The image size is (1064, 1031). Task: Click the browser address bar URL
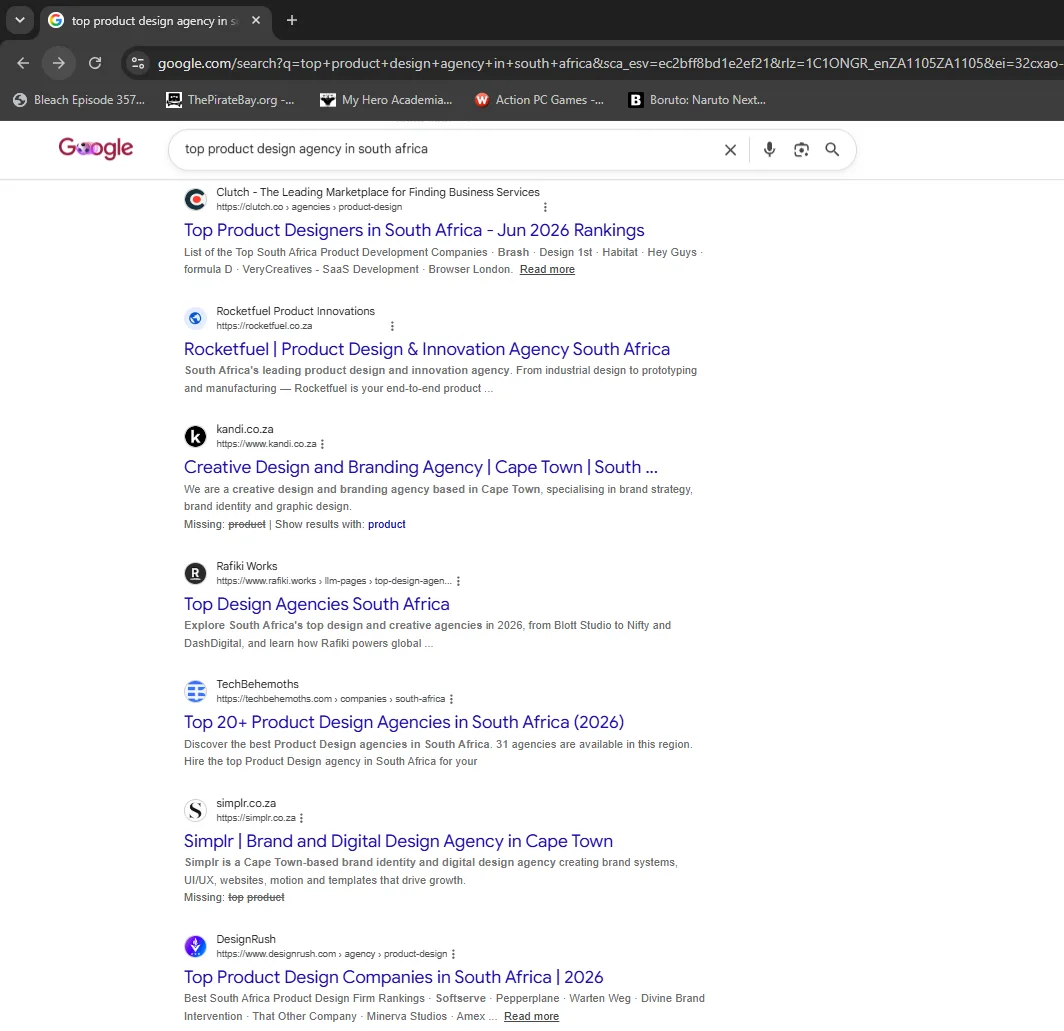[609, 63]
